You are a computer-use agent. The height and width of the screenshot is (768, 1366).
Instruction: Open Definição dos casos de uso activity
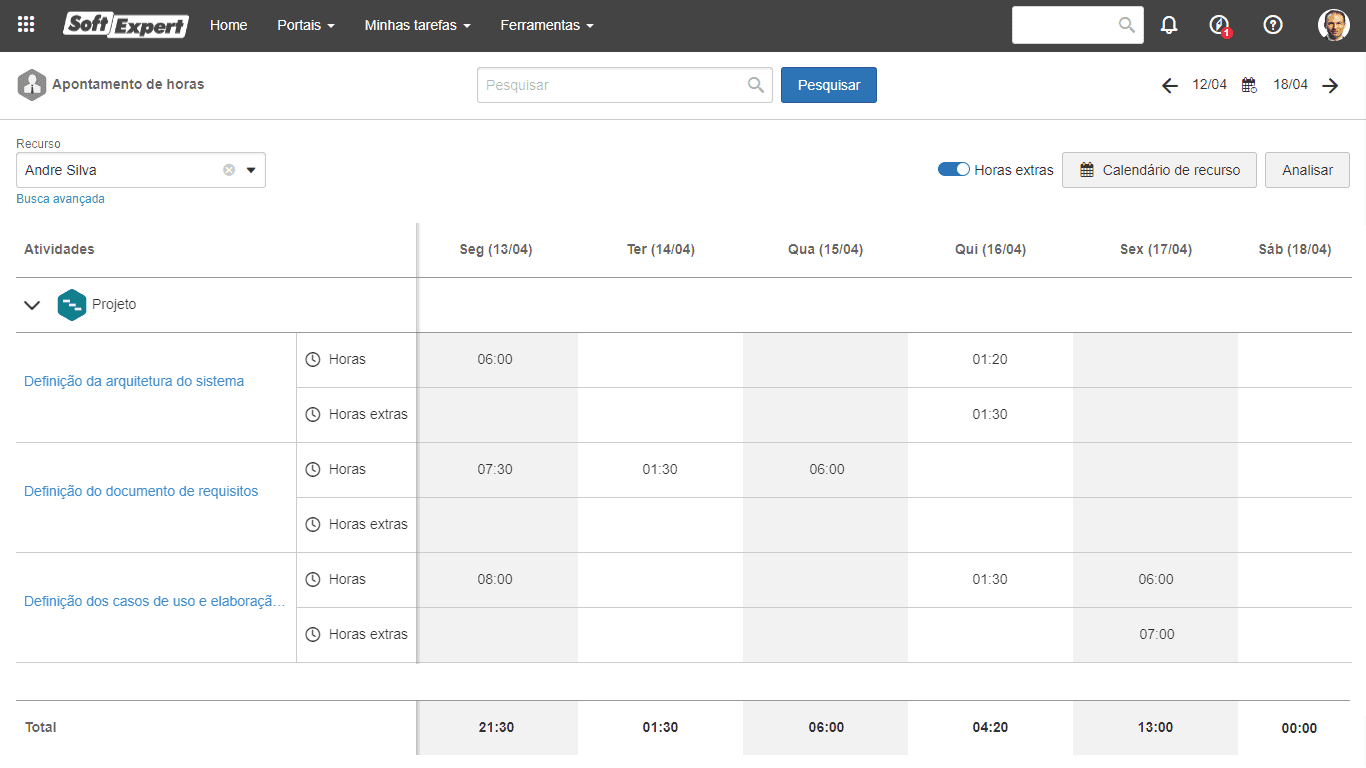coord(155,601)
